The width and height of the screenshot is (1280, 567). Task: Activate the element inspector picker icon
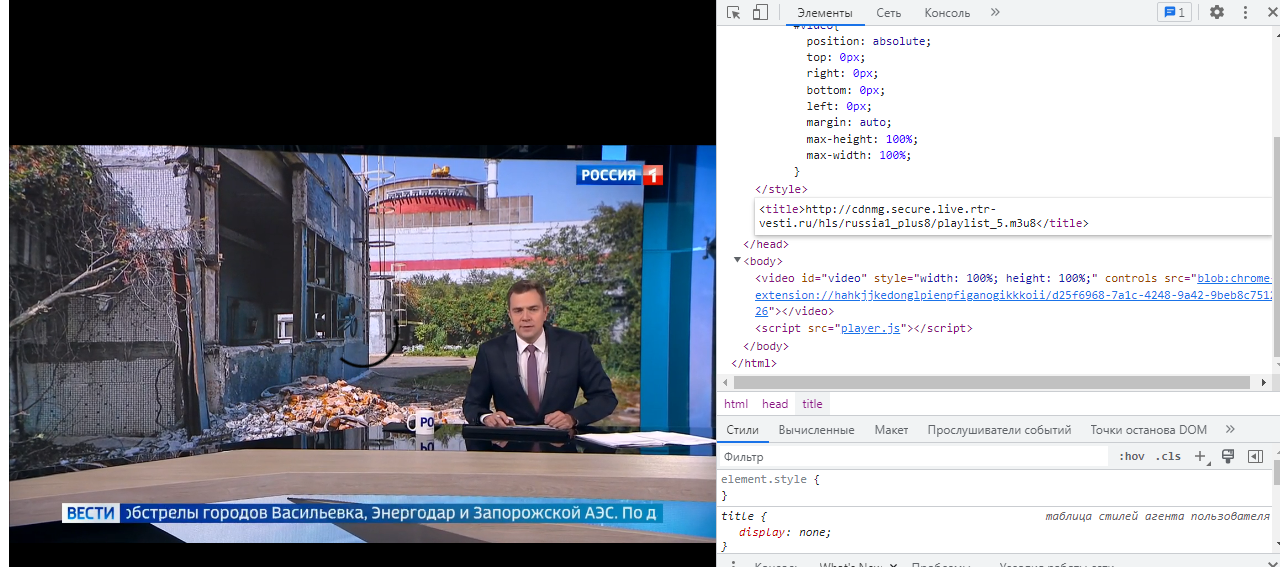tap(733, 12)
